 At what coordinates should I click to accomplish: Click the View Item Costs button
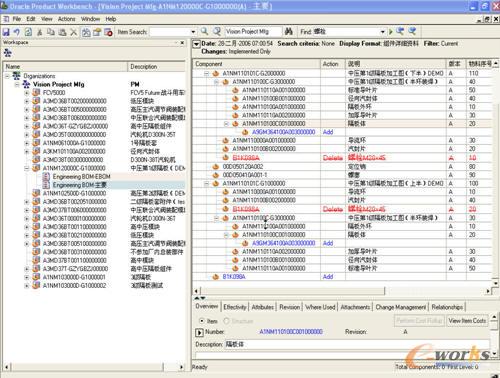(x=467, y=321)
